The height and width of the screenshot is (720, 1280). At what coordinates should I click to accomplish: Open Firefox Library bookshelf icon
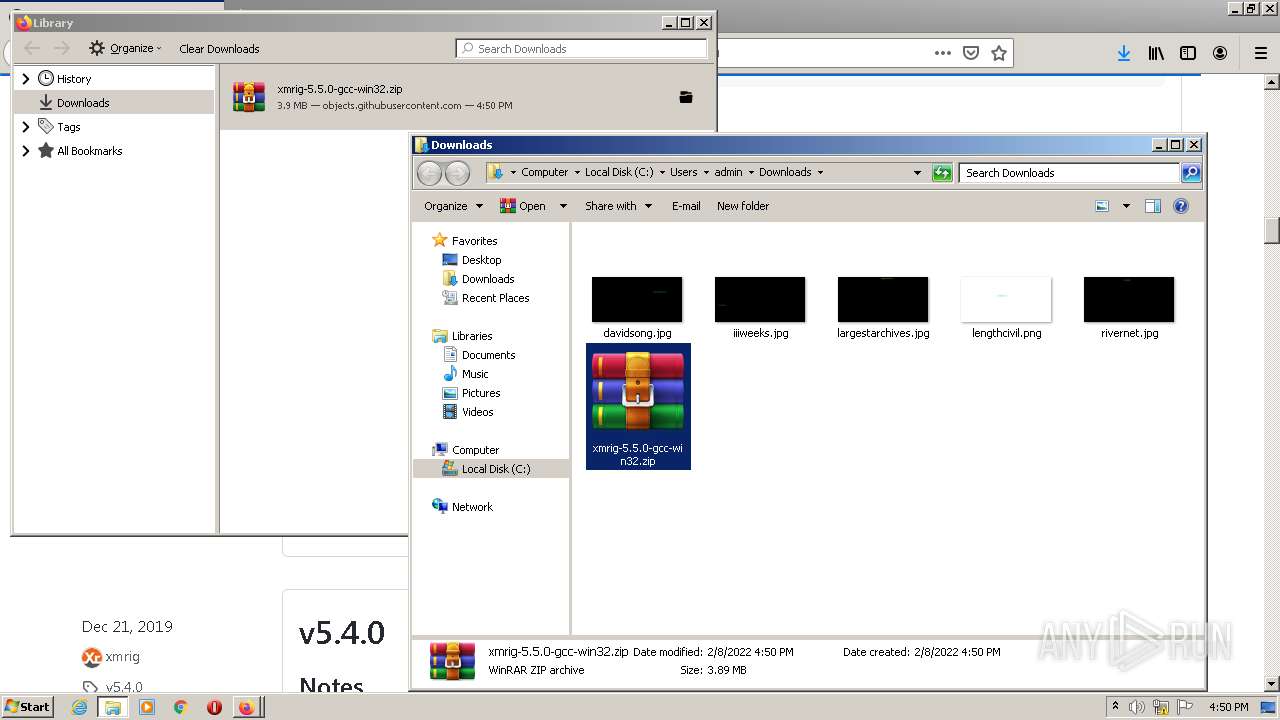[1156, 54]
